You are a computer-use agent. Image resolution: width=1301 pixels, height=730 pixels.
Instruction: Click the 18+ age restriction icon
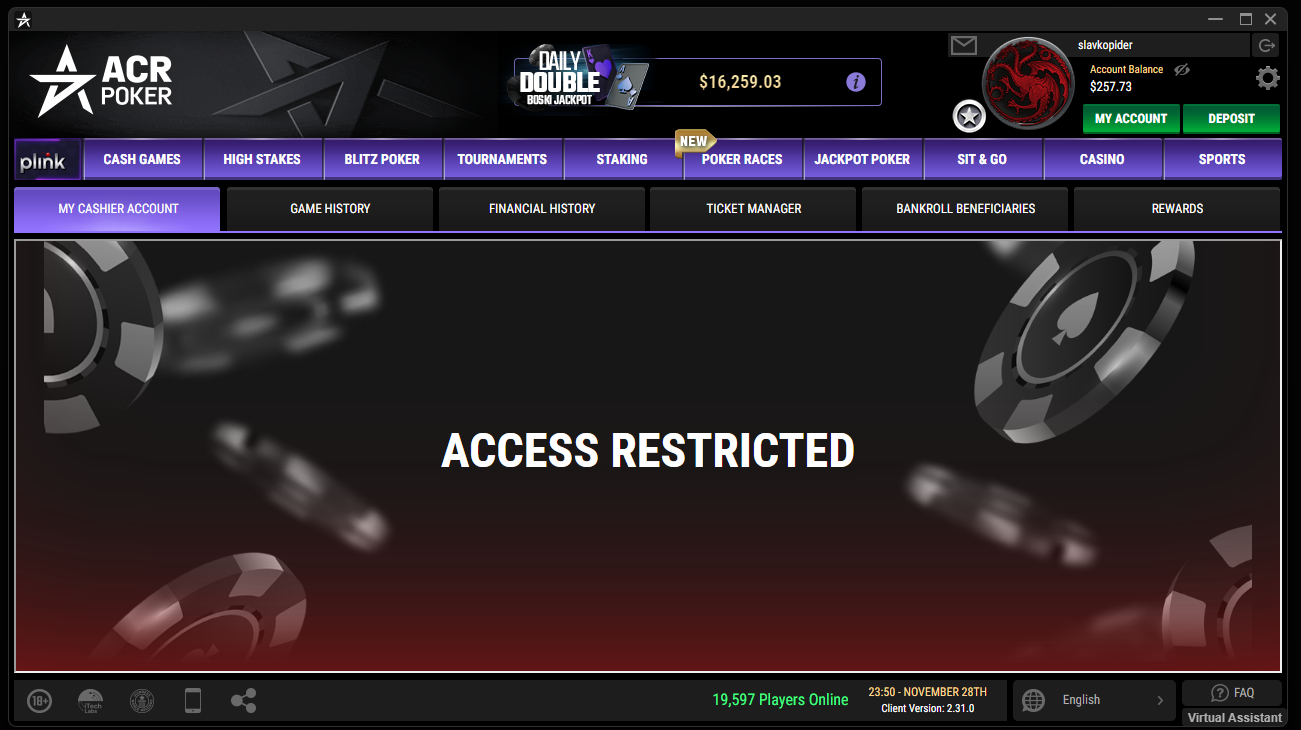39,700
